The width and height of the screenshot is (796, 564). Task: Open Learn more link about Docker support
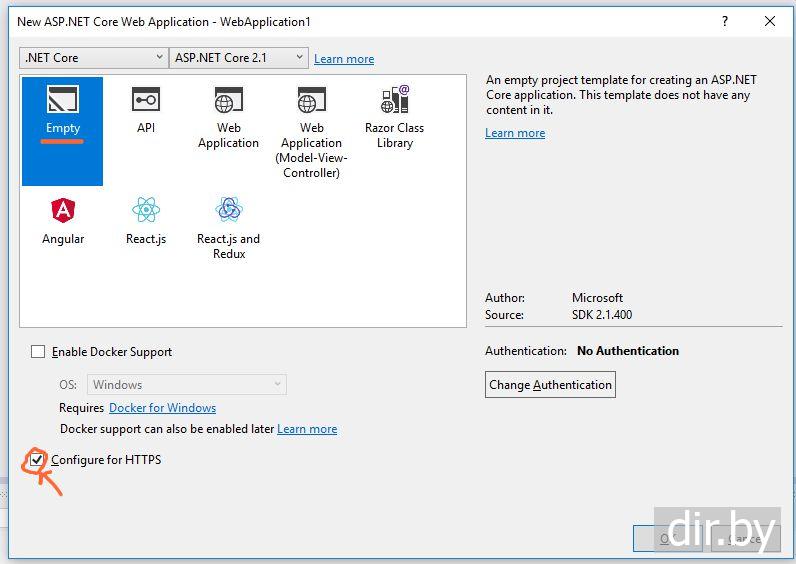pos(307,429)
